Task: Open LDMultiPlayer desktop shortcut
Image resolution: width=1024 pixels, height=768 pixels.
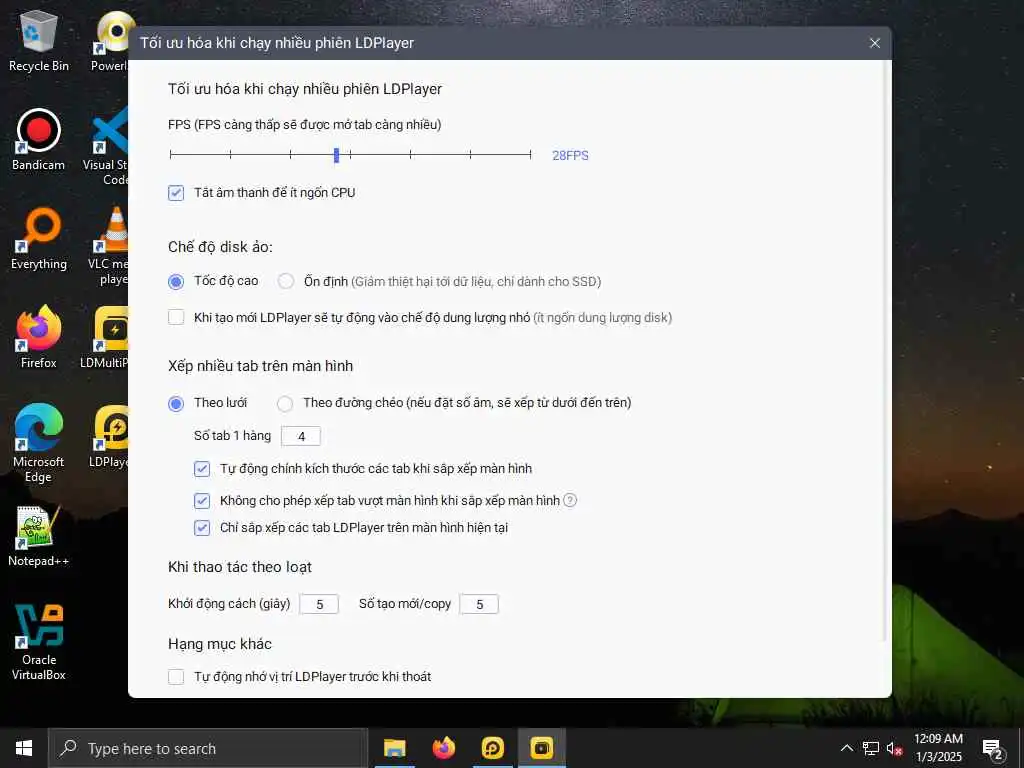Action: point(106,337)
